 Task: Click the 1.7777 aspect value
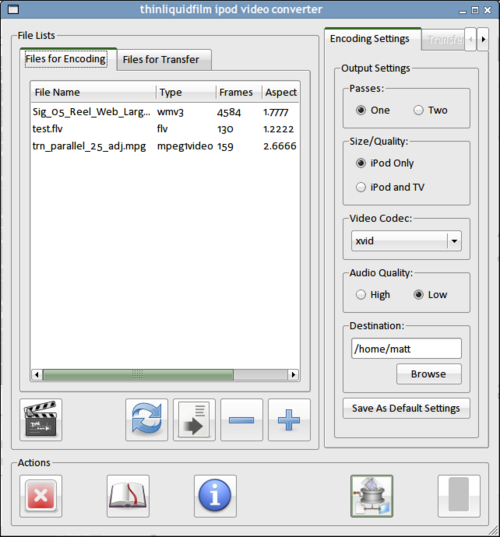click(x=276, y=112)
